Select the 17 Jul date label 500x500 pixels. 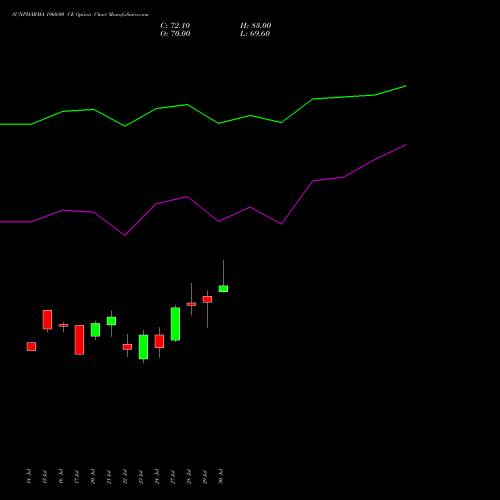pyautogui.click(x=77, y=476)
